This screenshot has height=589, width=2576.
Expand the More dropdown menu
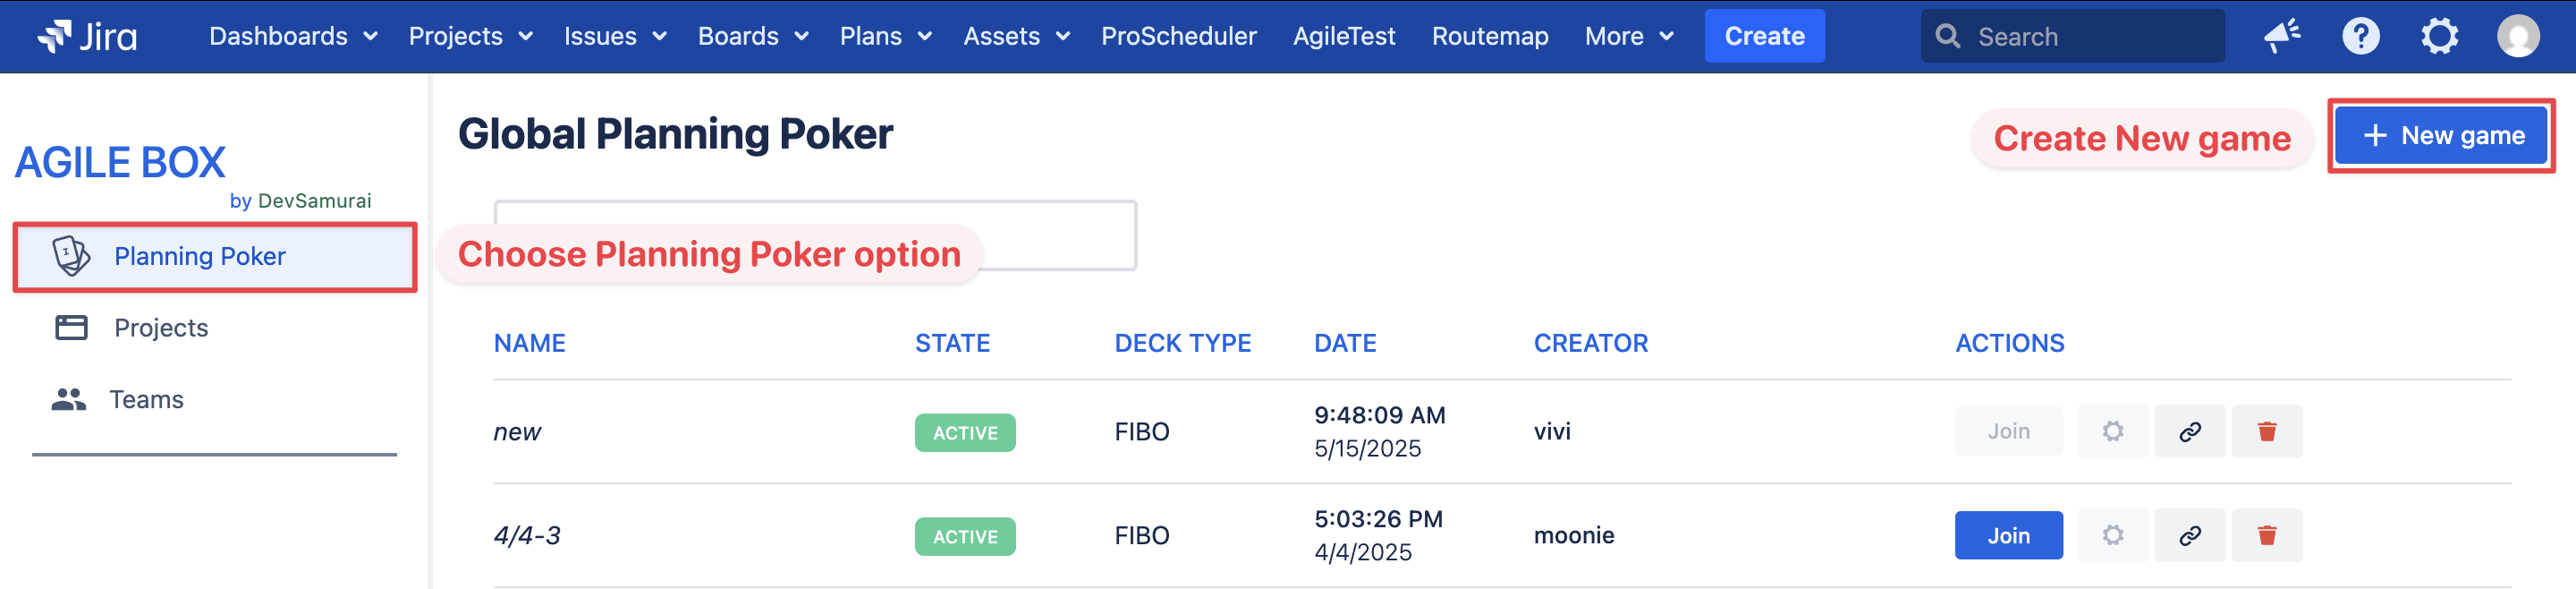coord(1628,37)
